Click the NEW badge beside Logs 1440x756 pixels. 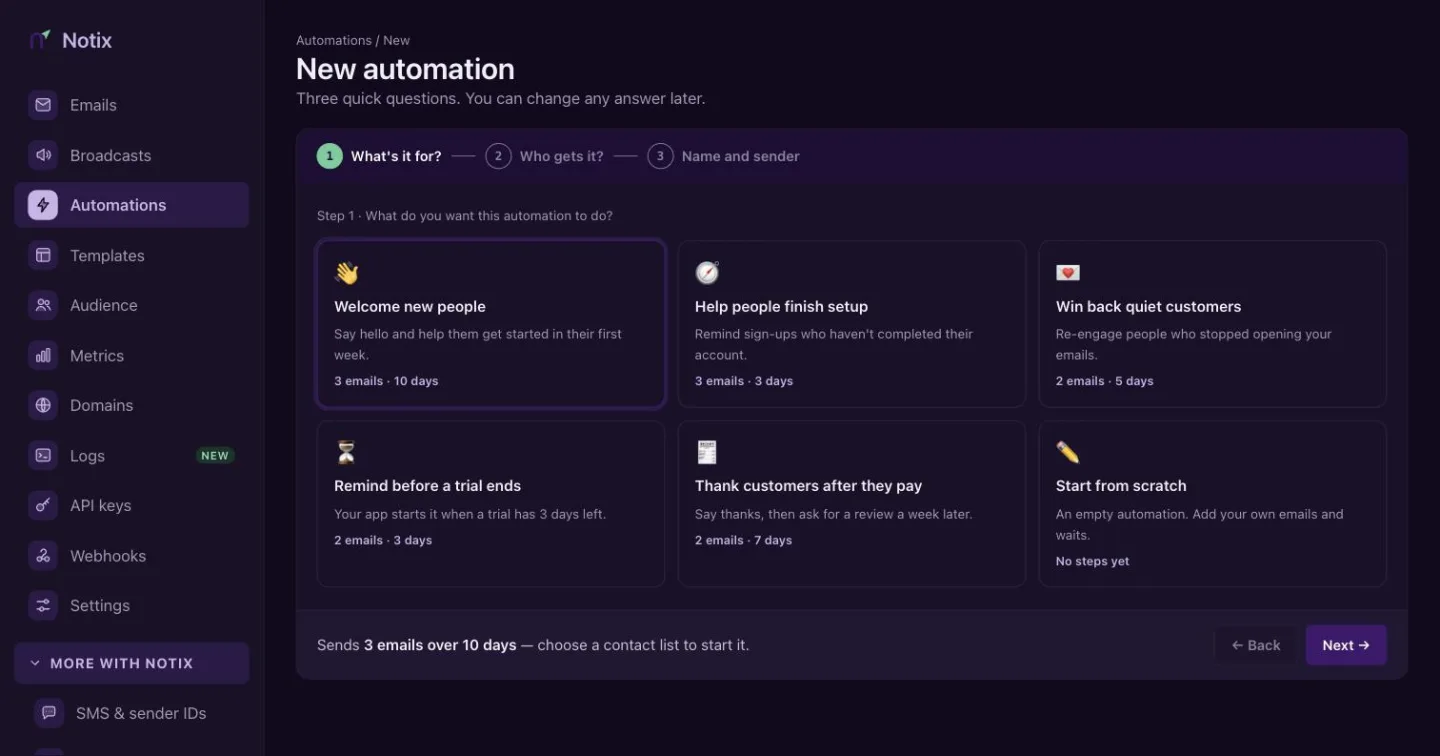(x=215, y=455)
